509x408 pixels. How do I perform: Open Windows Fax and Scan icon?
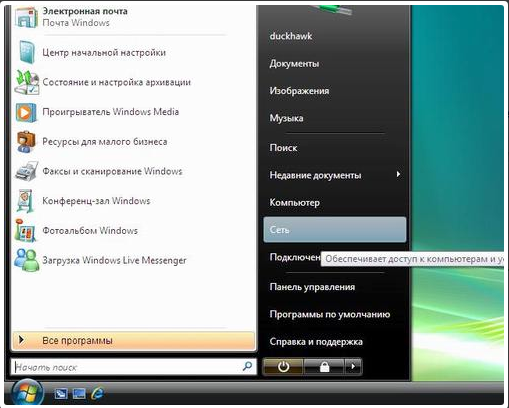pos(26,172)
